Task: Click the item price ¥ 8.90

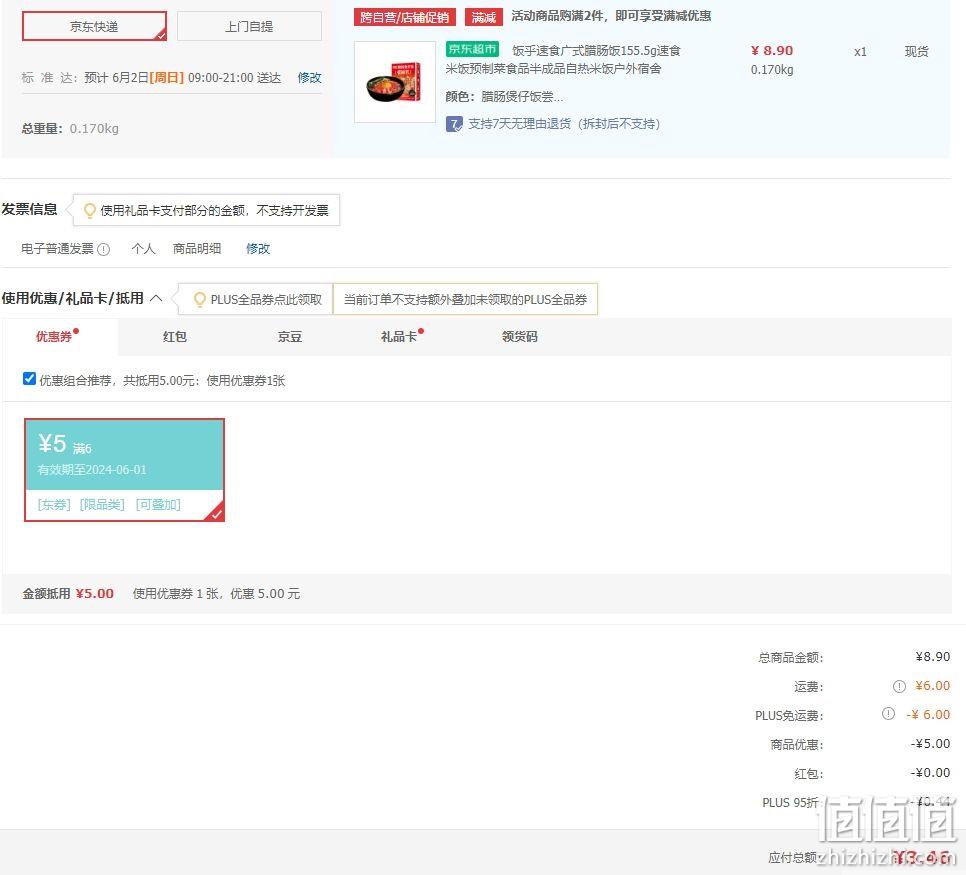Action: point(772,51)
